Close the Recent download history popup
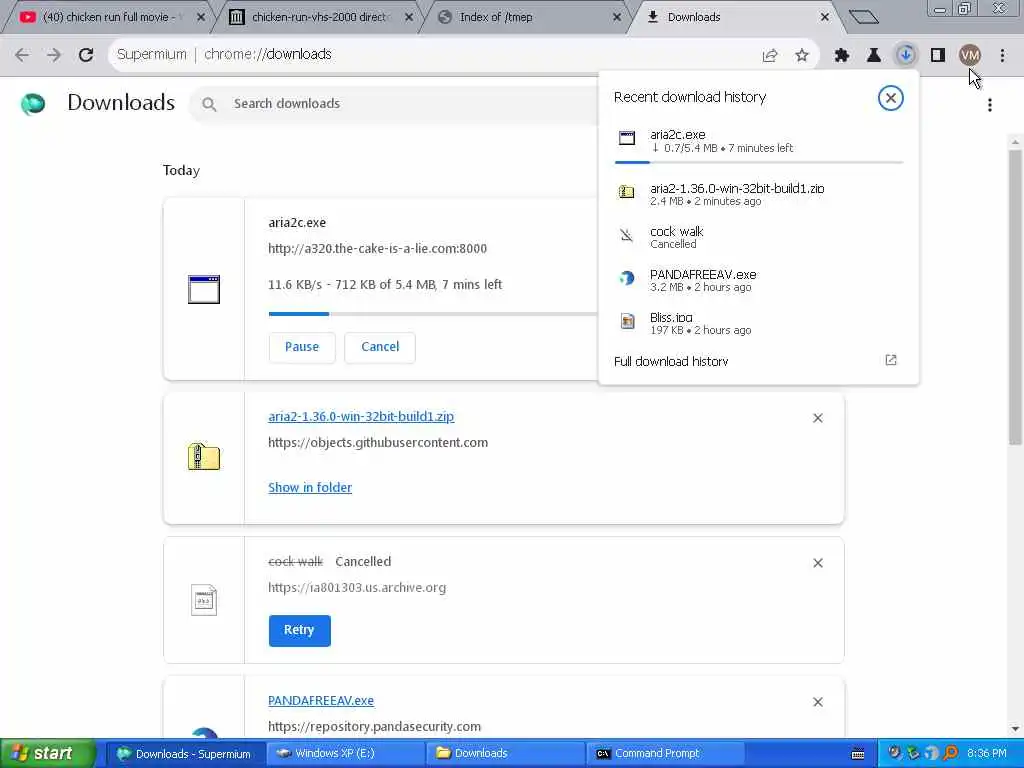Image resolution: width=1024 pixels, height=768 pixels. 890,98
